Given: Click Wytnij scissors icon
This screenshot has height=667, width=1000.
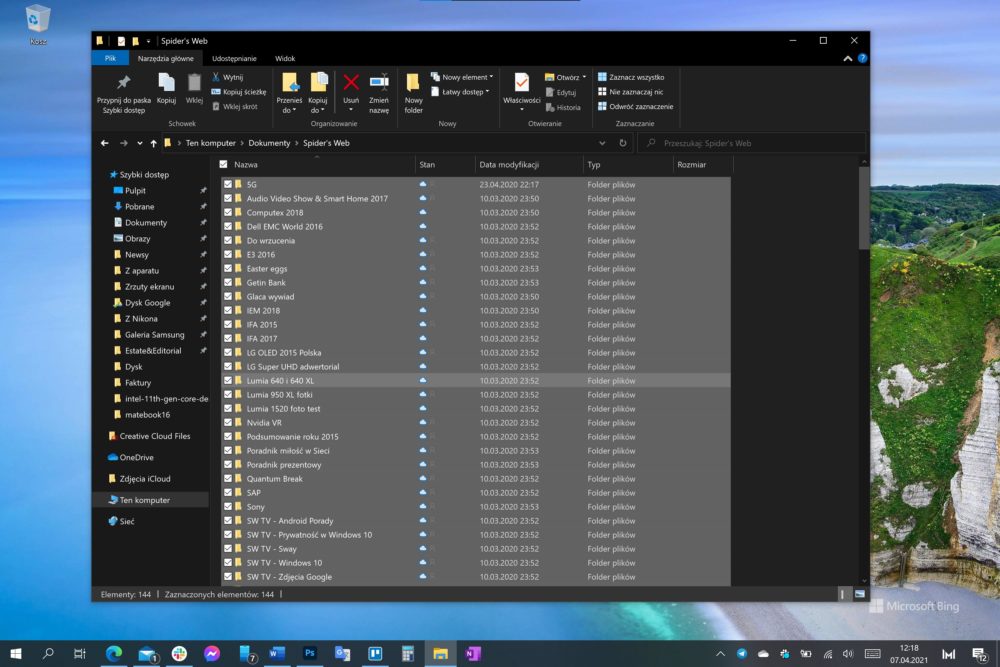Looking at the screenshot, I should (216, 77).
